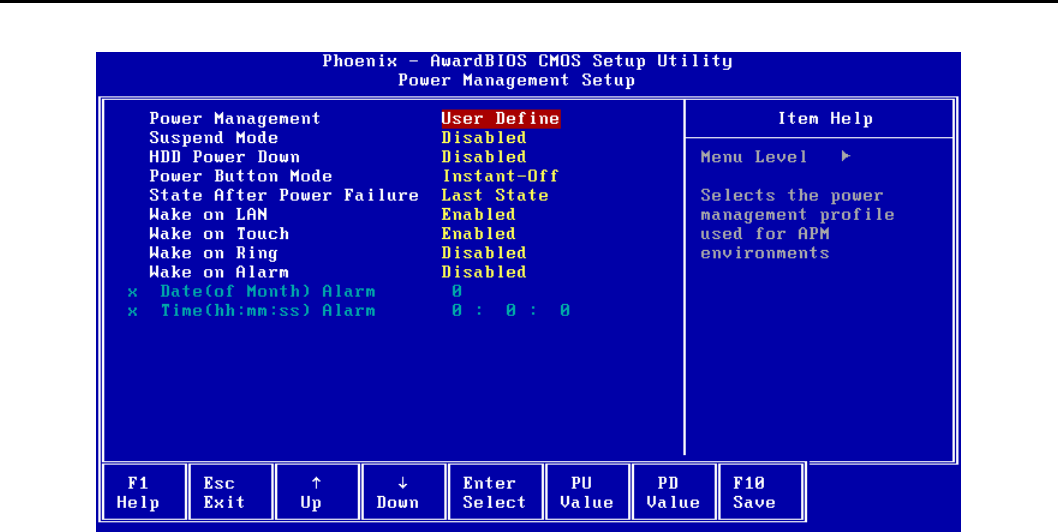Click the Down arrow key box
The height and width of the screenshot is (532, 1058).
pyautogui.click(x=403, y=492)
